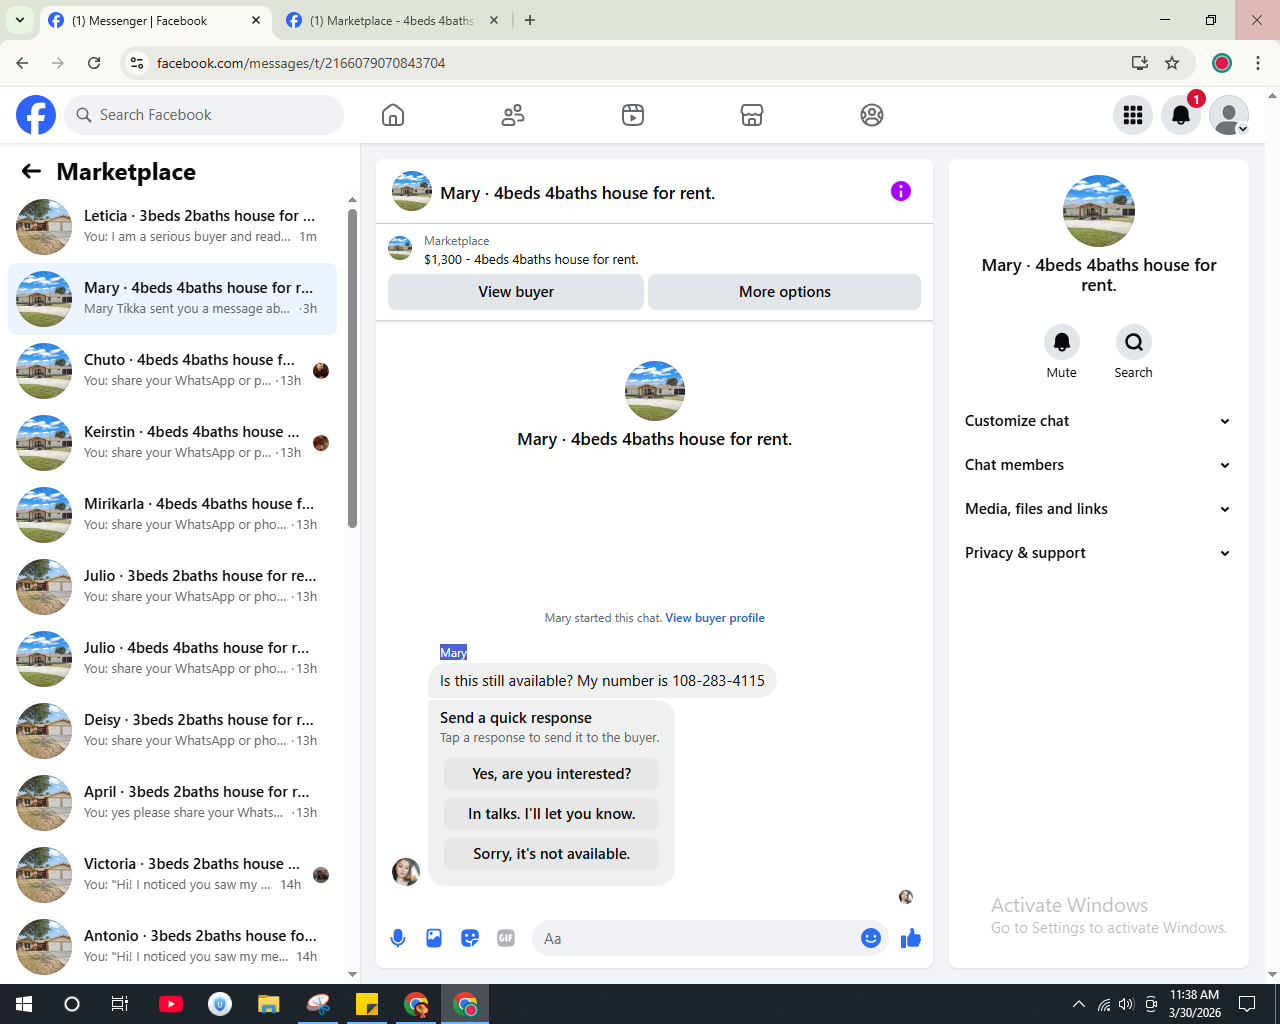This screenshot has height=1024, width=1280.
Task: Click the Search Facebook field
Action: [204, 115]
